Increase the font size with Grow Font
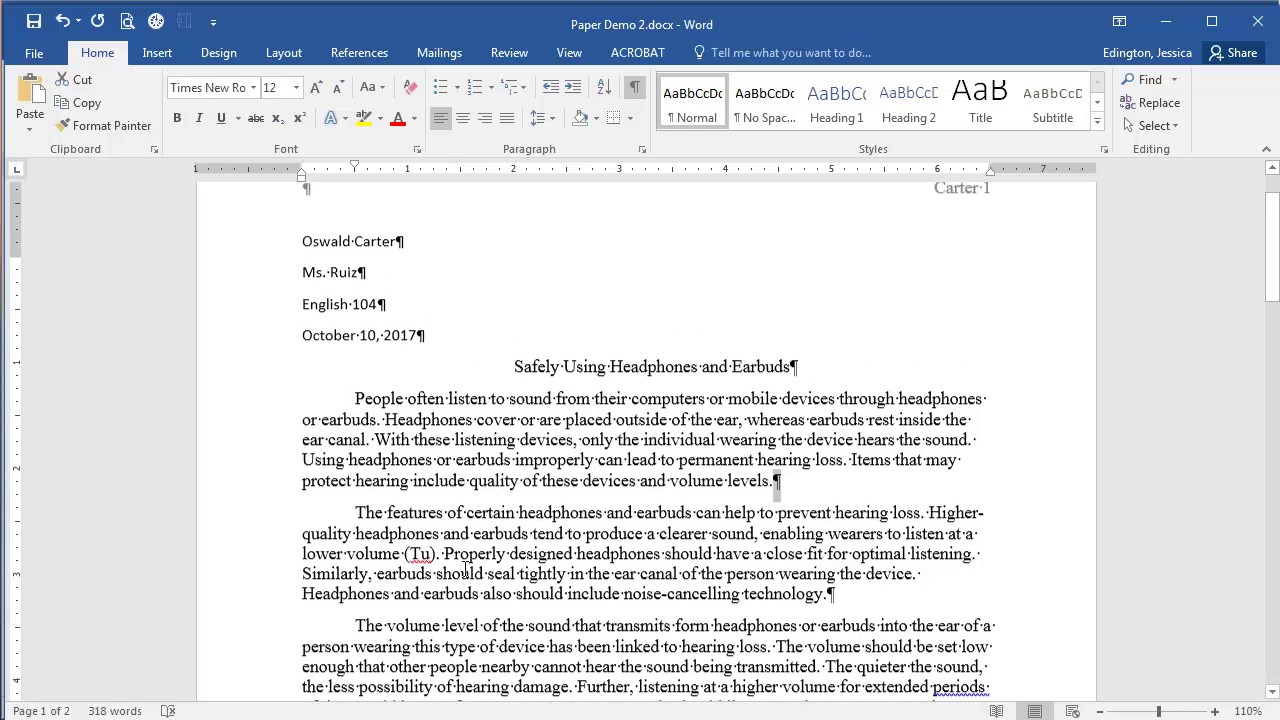The image size is (1280, 720). 316,88
